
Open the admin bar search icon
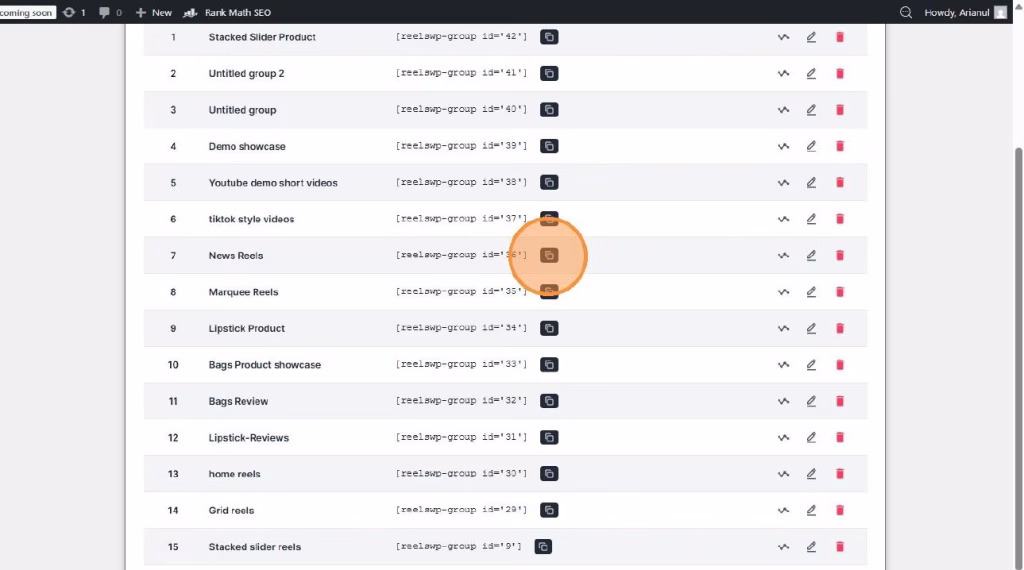tap(906, 12)
